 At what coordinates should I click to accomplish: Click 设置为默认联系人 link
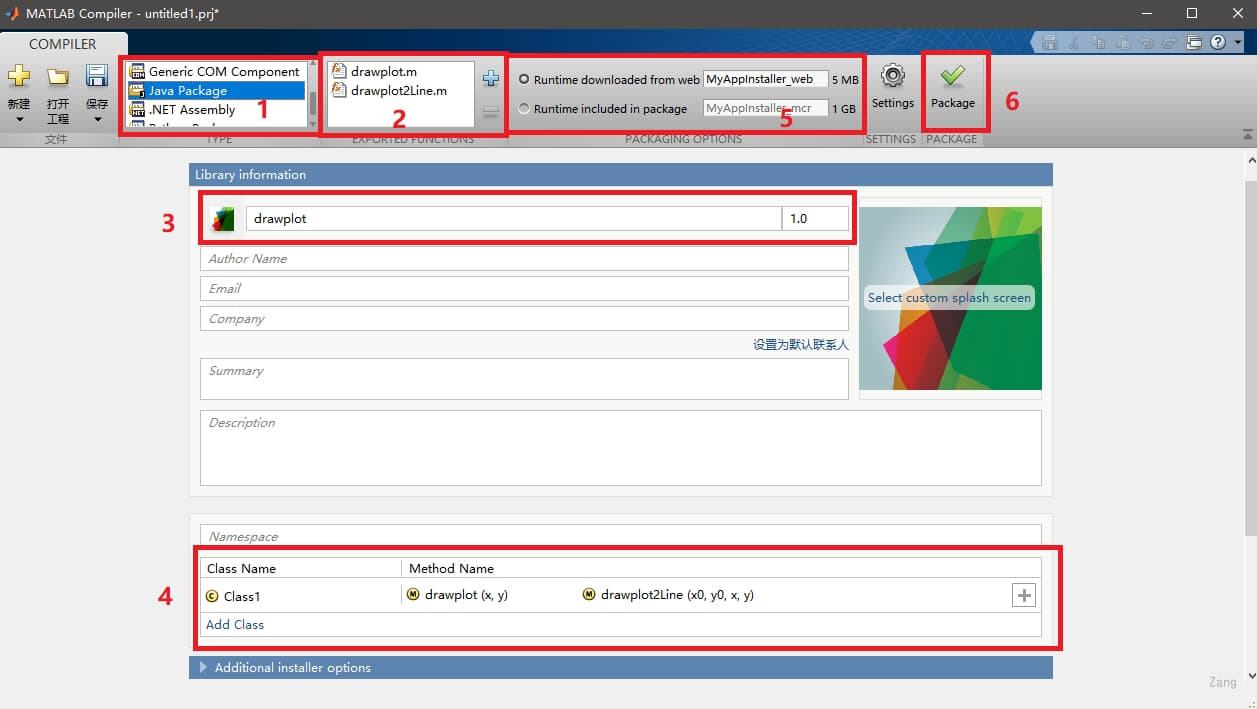tap(800, 344)
